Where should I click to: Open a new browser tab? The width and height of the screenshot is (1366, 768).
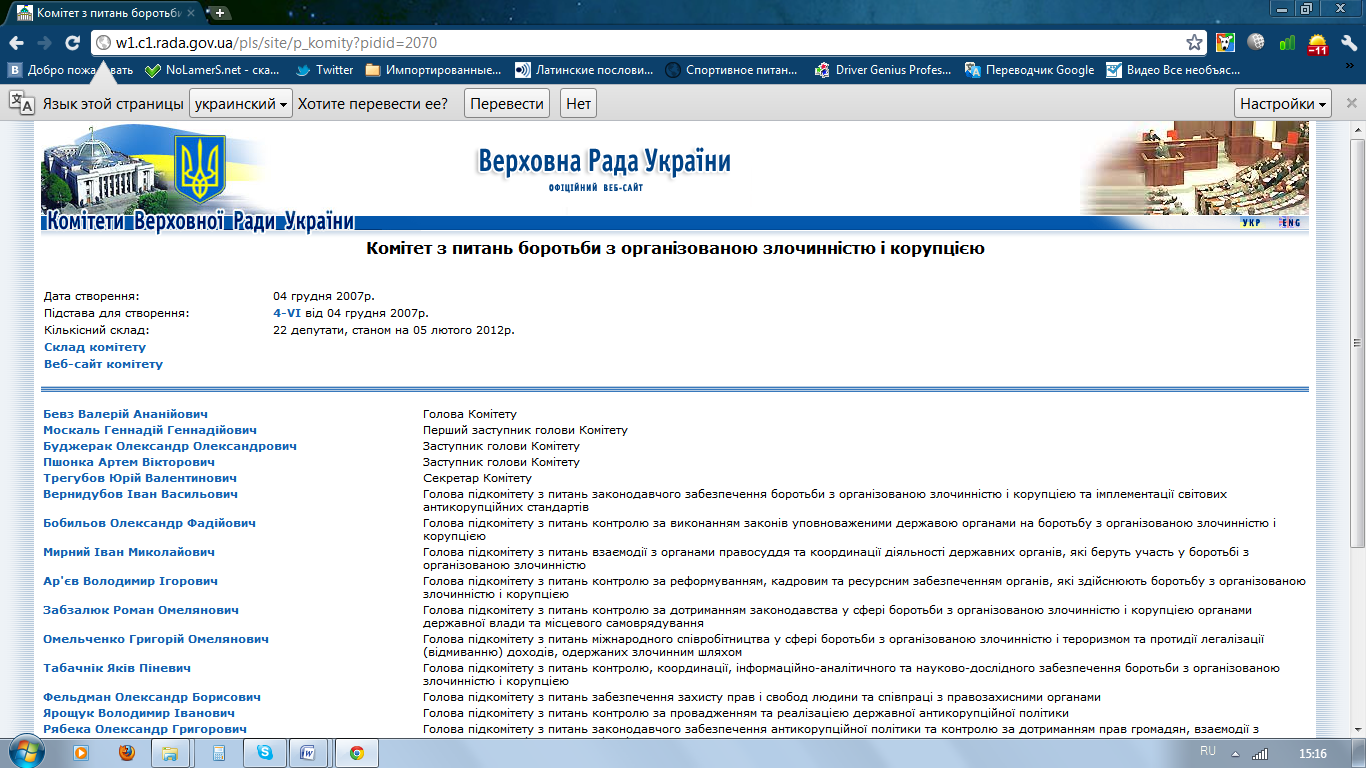[219, 13]
